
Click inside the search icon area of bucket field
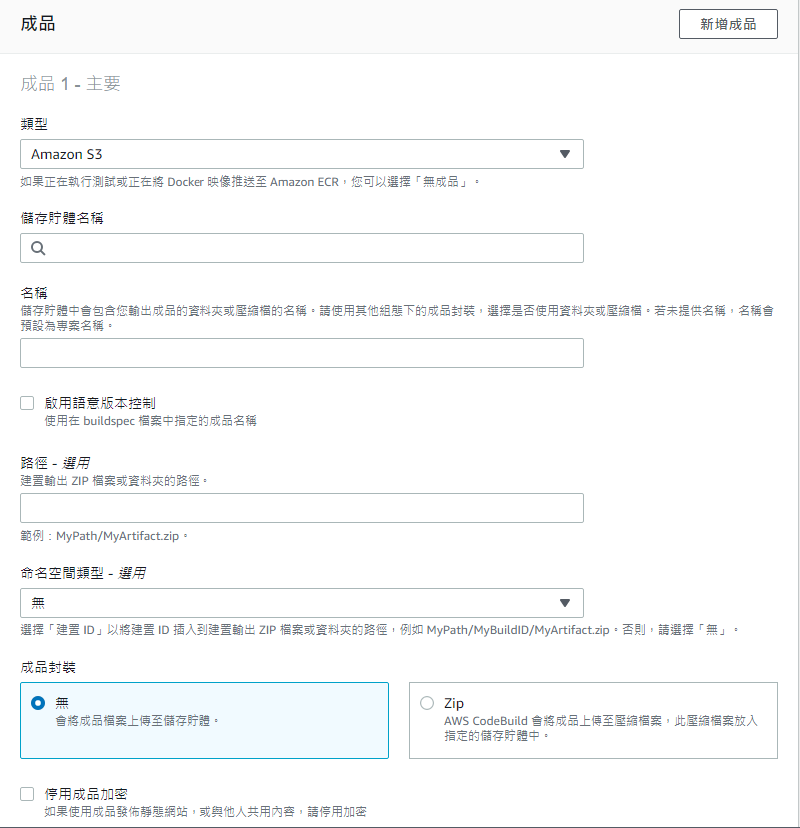pos(36,247)
